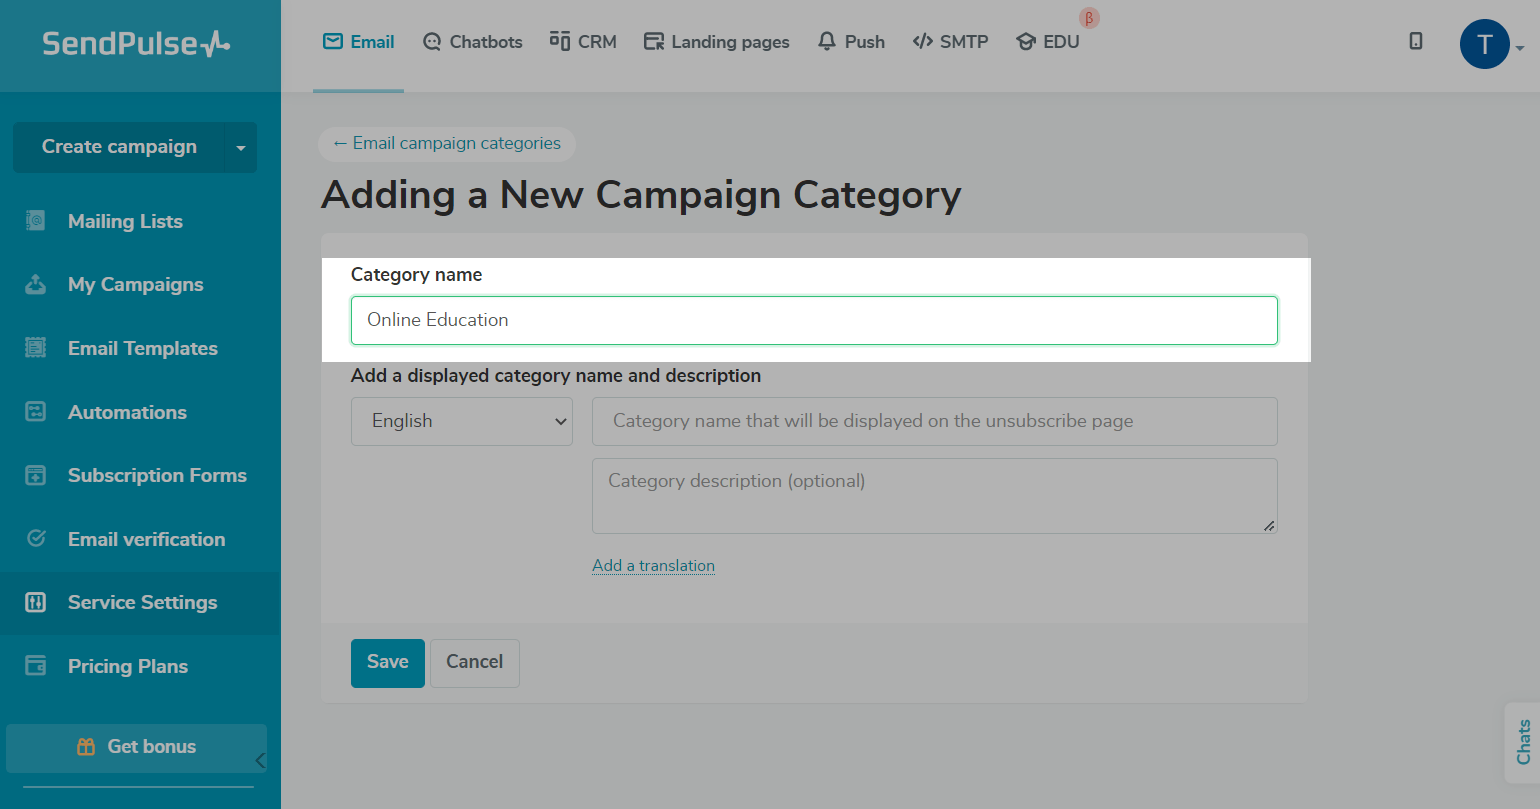
Task: Expand the Create campaign arrow menu
Action: pos(241,148)
